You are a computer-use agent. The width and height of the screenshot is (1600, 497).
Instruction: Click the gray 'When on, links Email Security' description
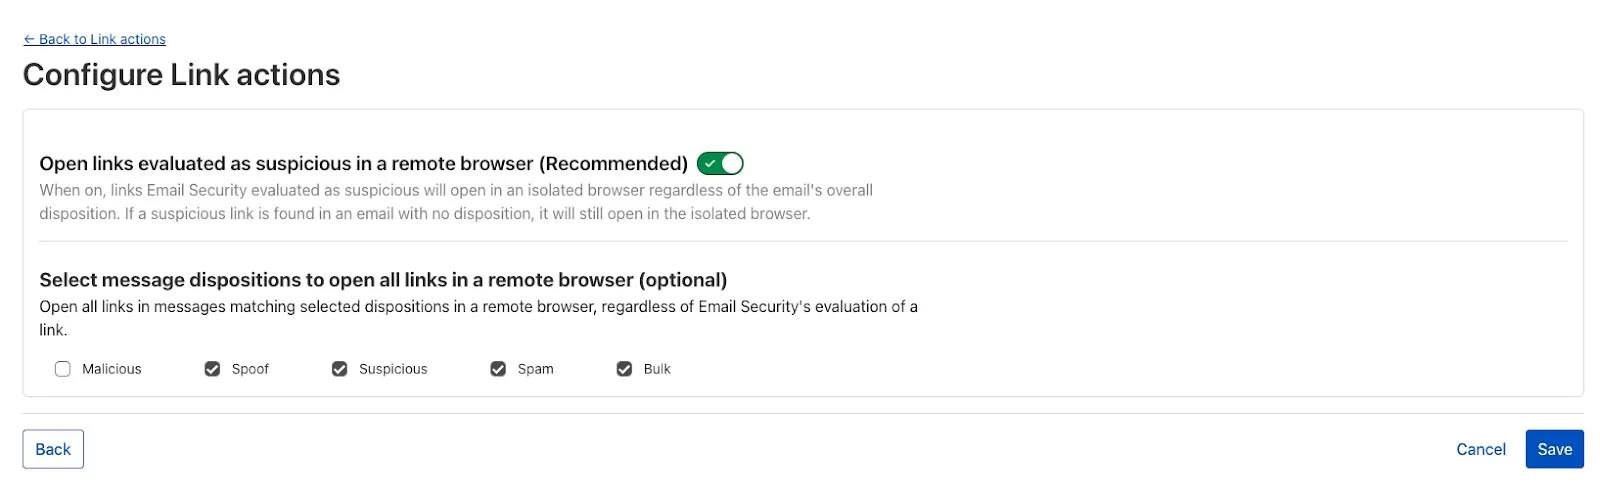(455, 201)
